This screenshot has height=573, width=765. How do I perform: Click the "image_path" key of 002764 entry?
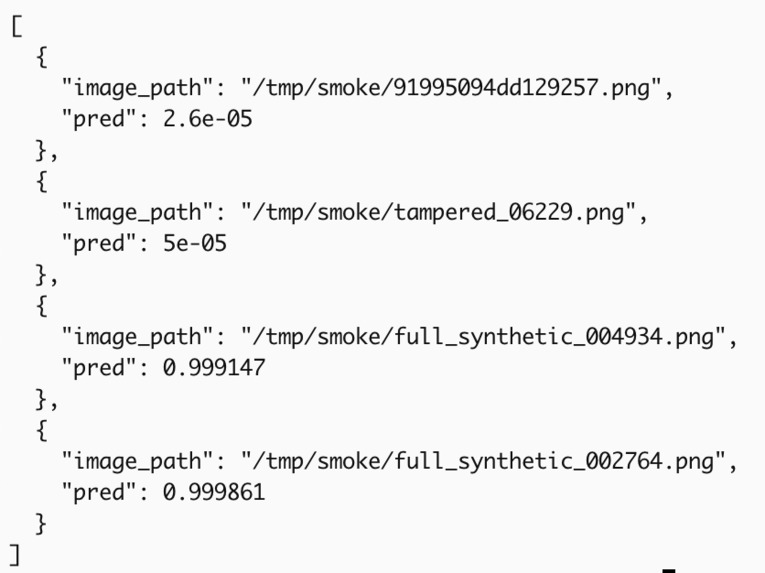[137, 462]
